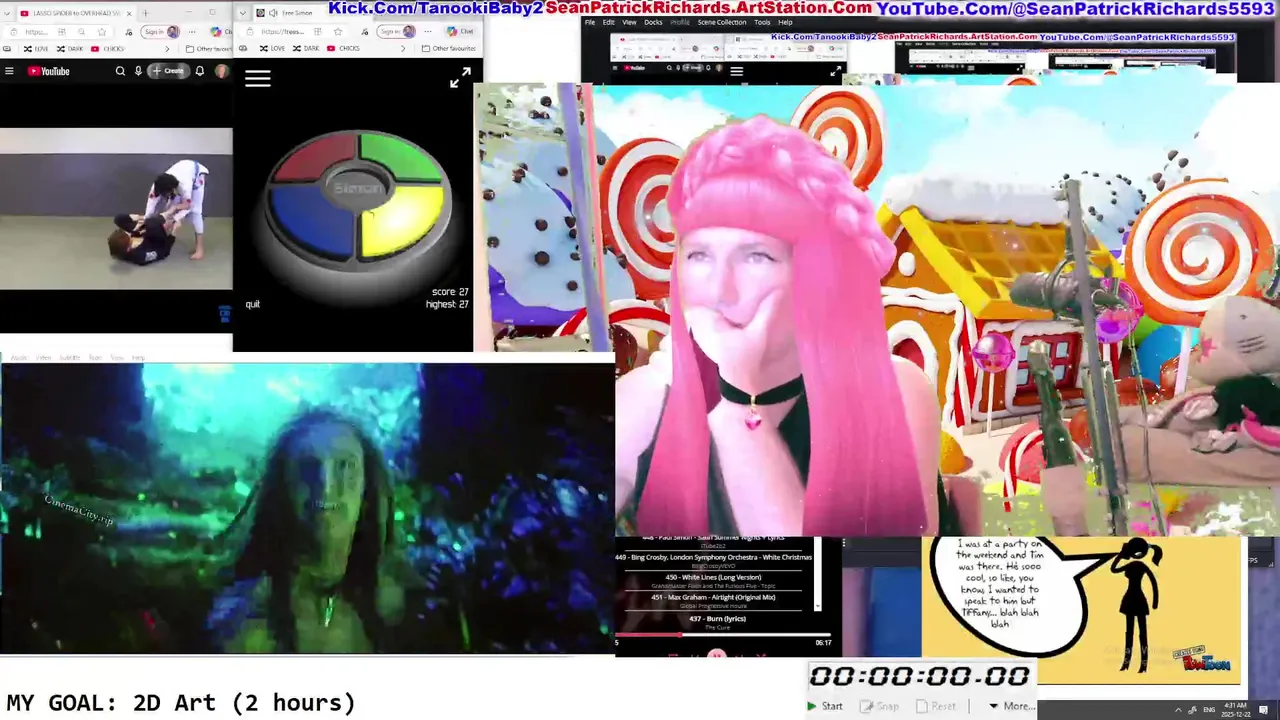Favourite this page star in Simon browser
1280x720 pixels.
[x=338, y=32]
